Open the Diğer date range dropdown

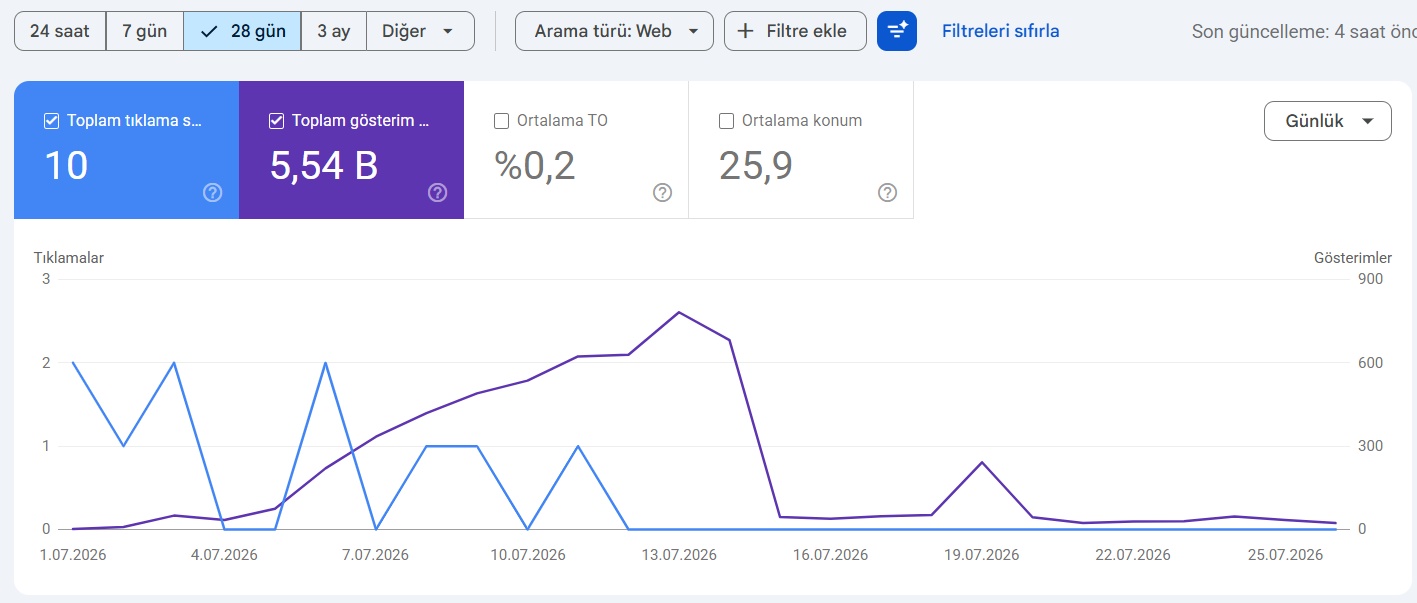(421, 31)
